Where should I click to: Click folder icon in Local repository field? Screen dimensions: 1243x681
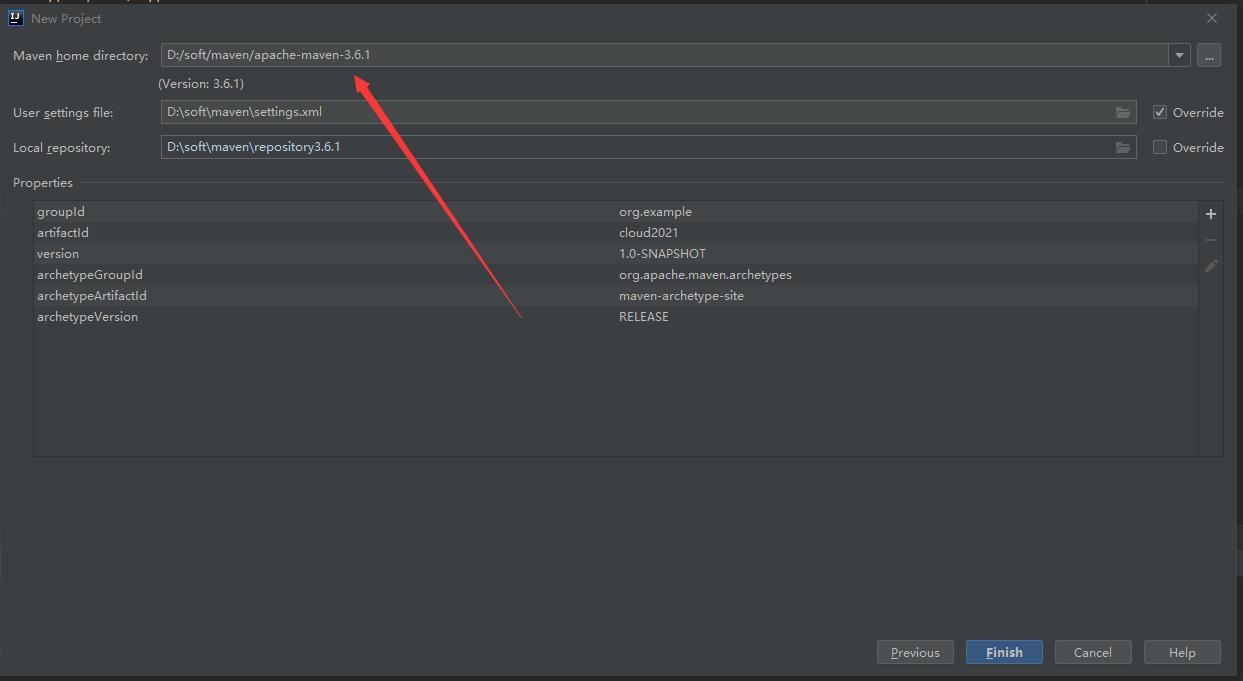tap(1123, 147)
